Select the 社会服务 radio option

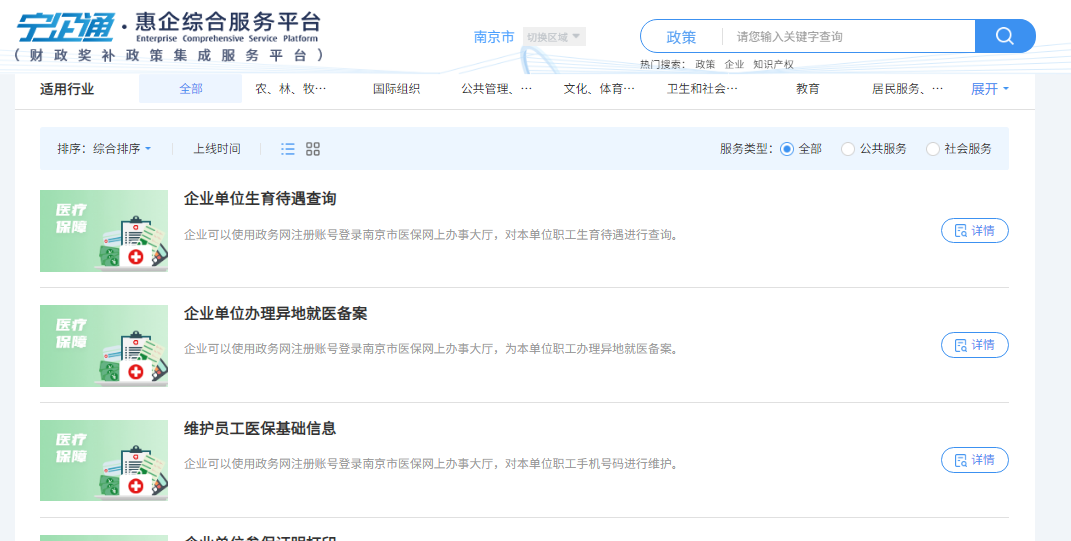coord(933,149)
